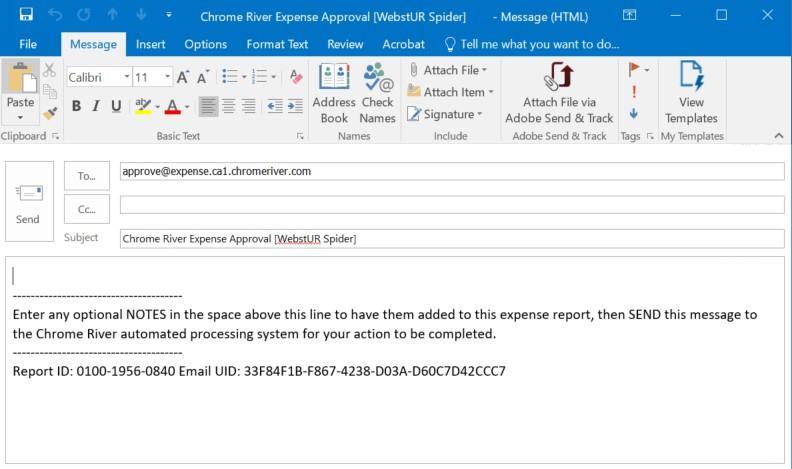Click Tell me what you want to do
The height and width of the screenshot is (469, 792).
(x=532, y=44)
